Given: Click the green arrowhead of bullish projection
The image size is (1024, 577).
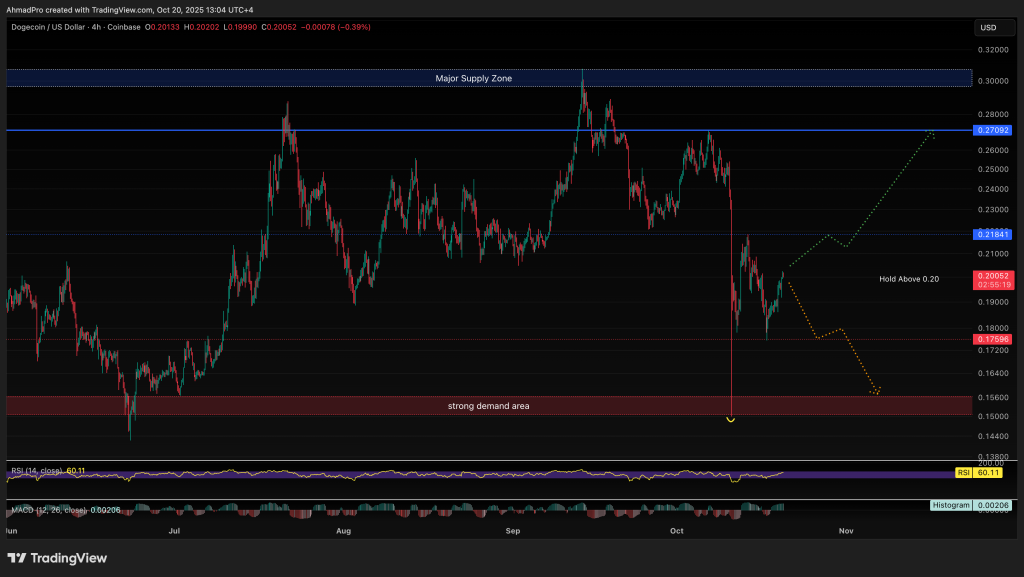Looking at the screenshot, I should [x=932, y=133].
